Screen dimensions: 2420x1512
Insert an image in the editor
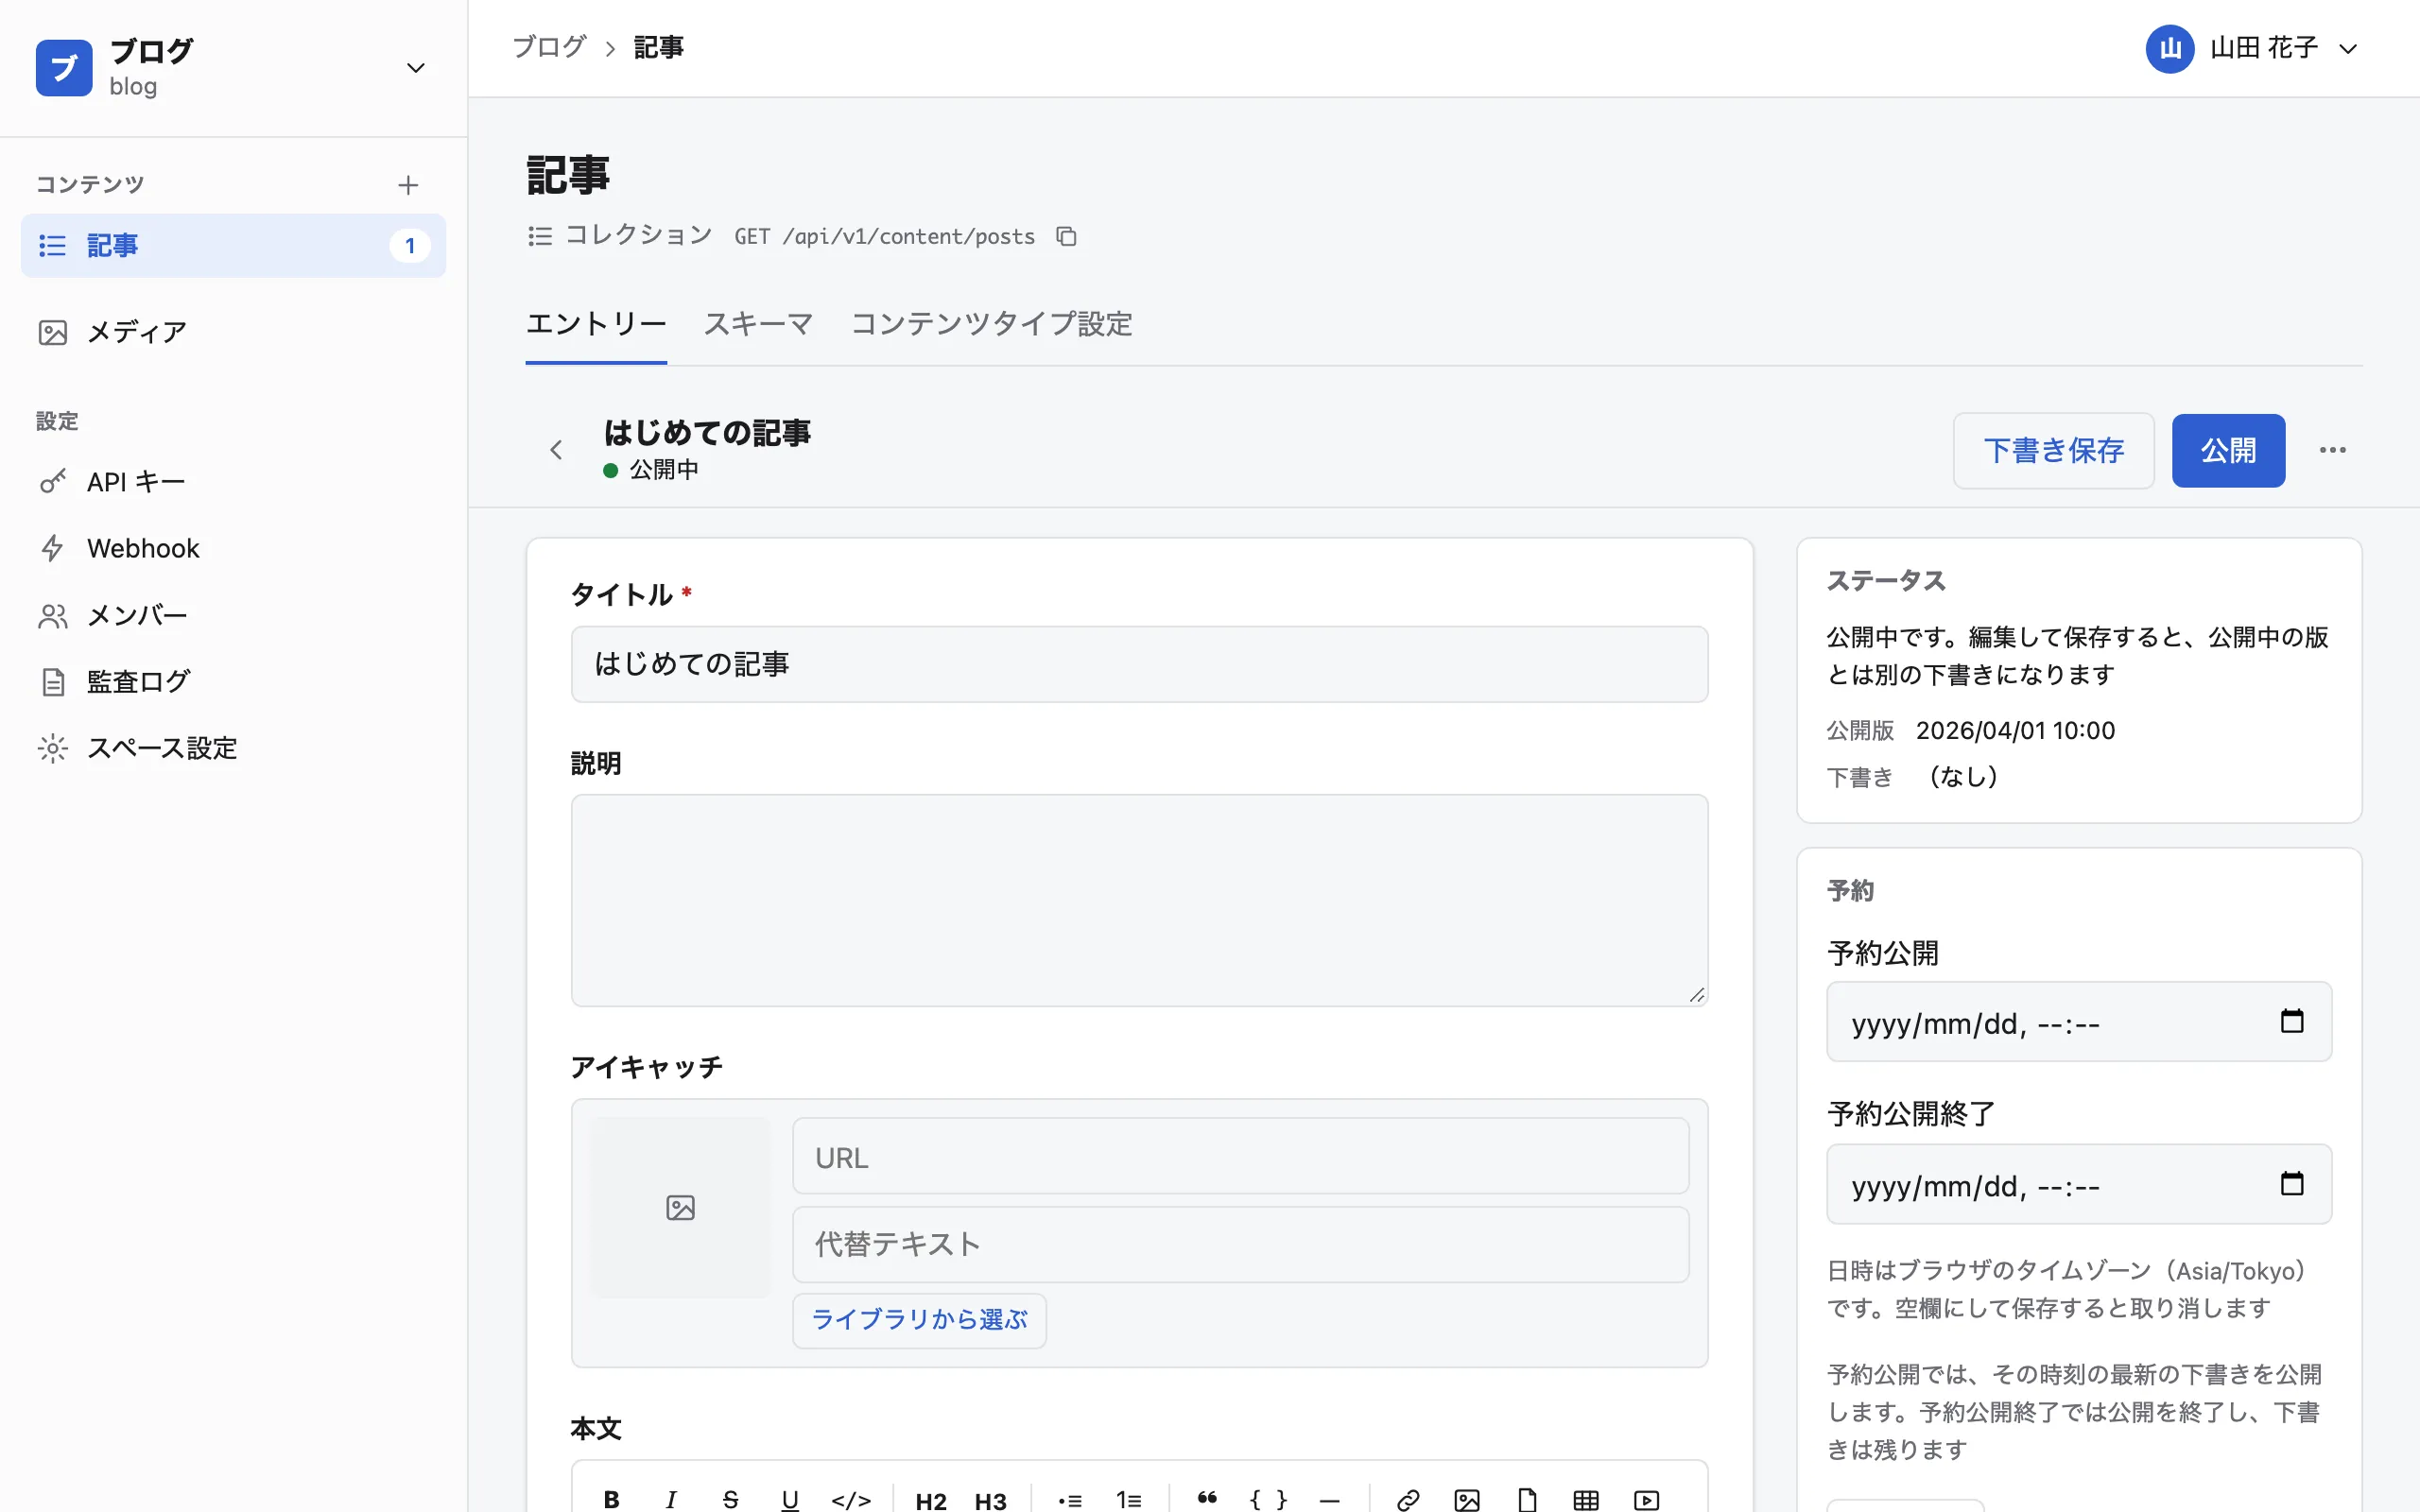point(1467,1499)
